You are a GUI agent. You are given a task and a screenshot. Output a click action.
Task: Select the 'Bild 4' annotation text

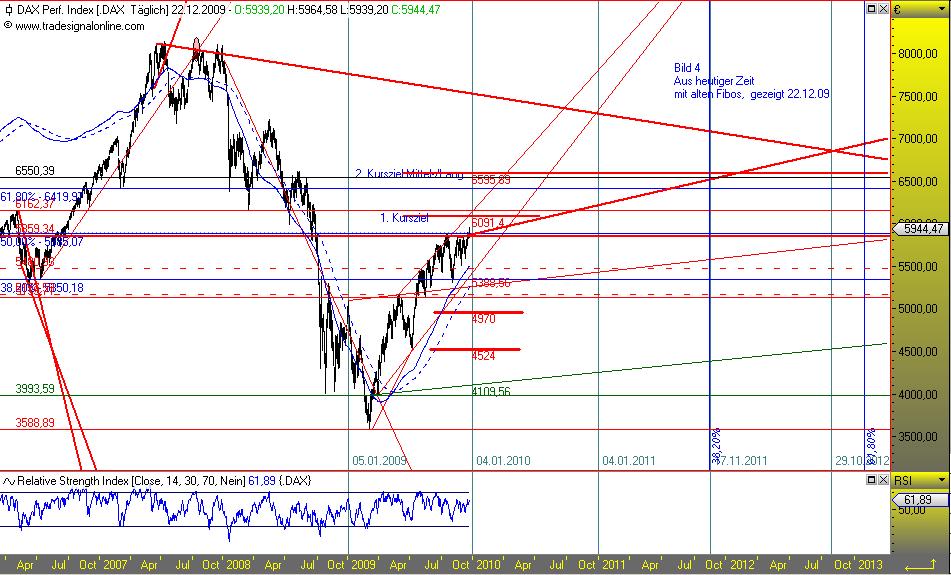coord(687,68)
